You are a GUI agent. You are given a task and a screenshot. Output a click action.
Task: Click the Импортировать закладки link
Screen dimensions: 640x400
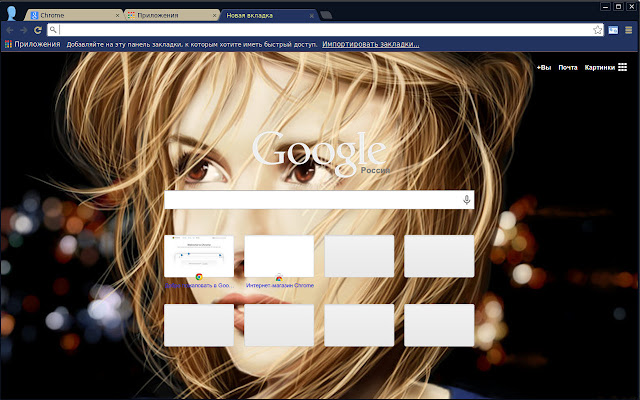pyautogui.click(x=371, y=44)
